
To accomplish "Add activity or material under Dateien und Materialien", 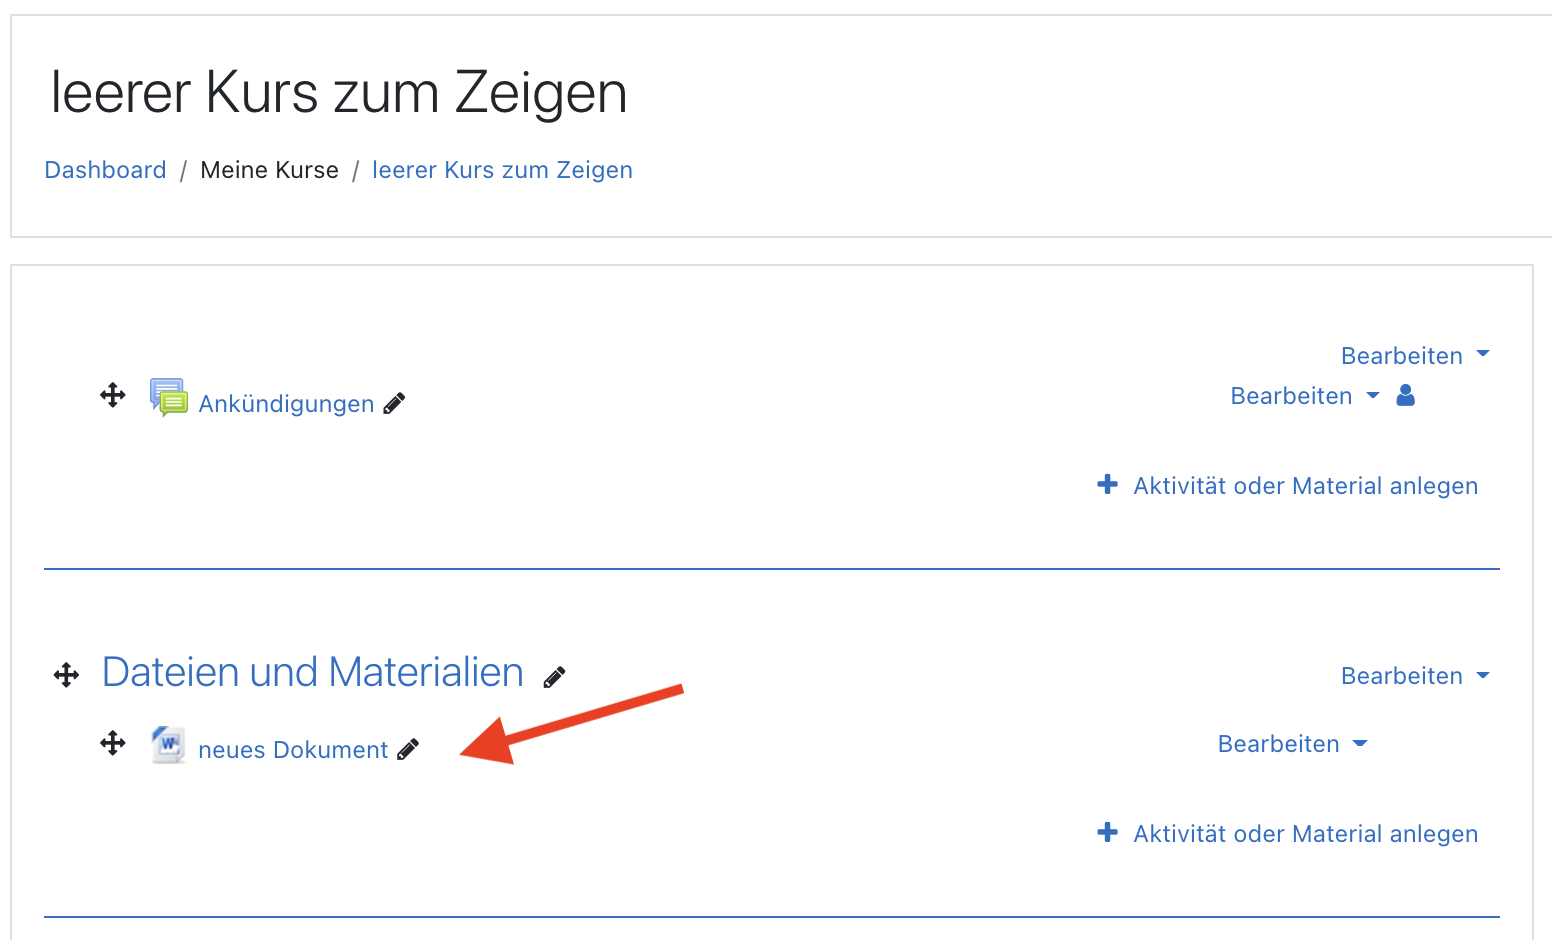I will pyautogui.click(x=1288, y=834).
